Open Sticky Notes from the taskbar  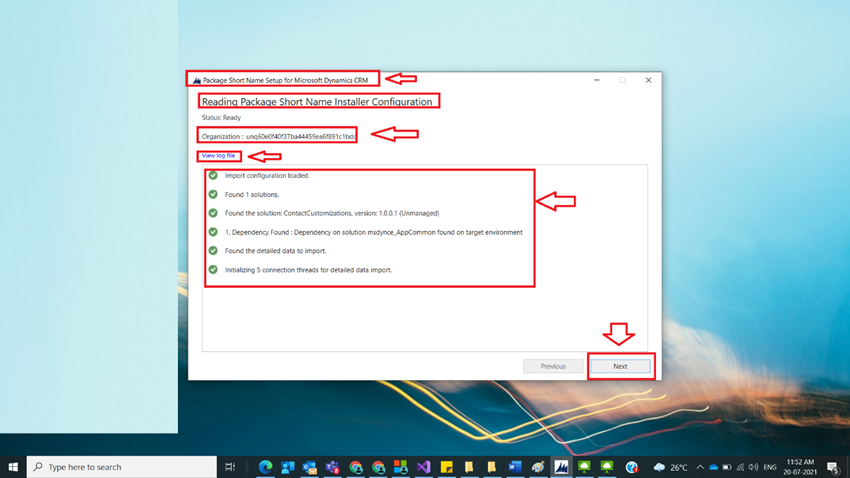tap(446, 467)
